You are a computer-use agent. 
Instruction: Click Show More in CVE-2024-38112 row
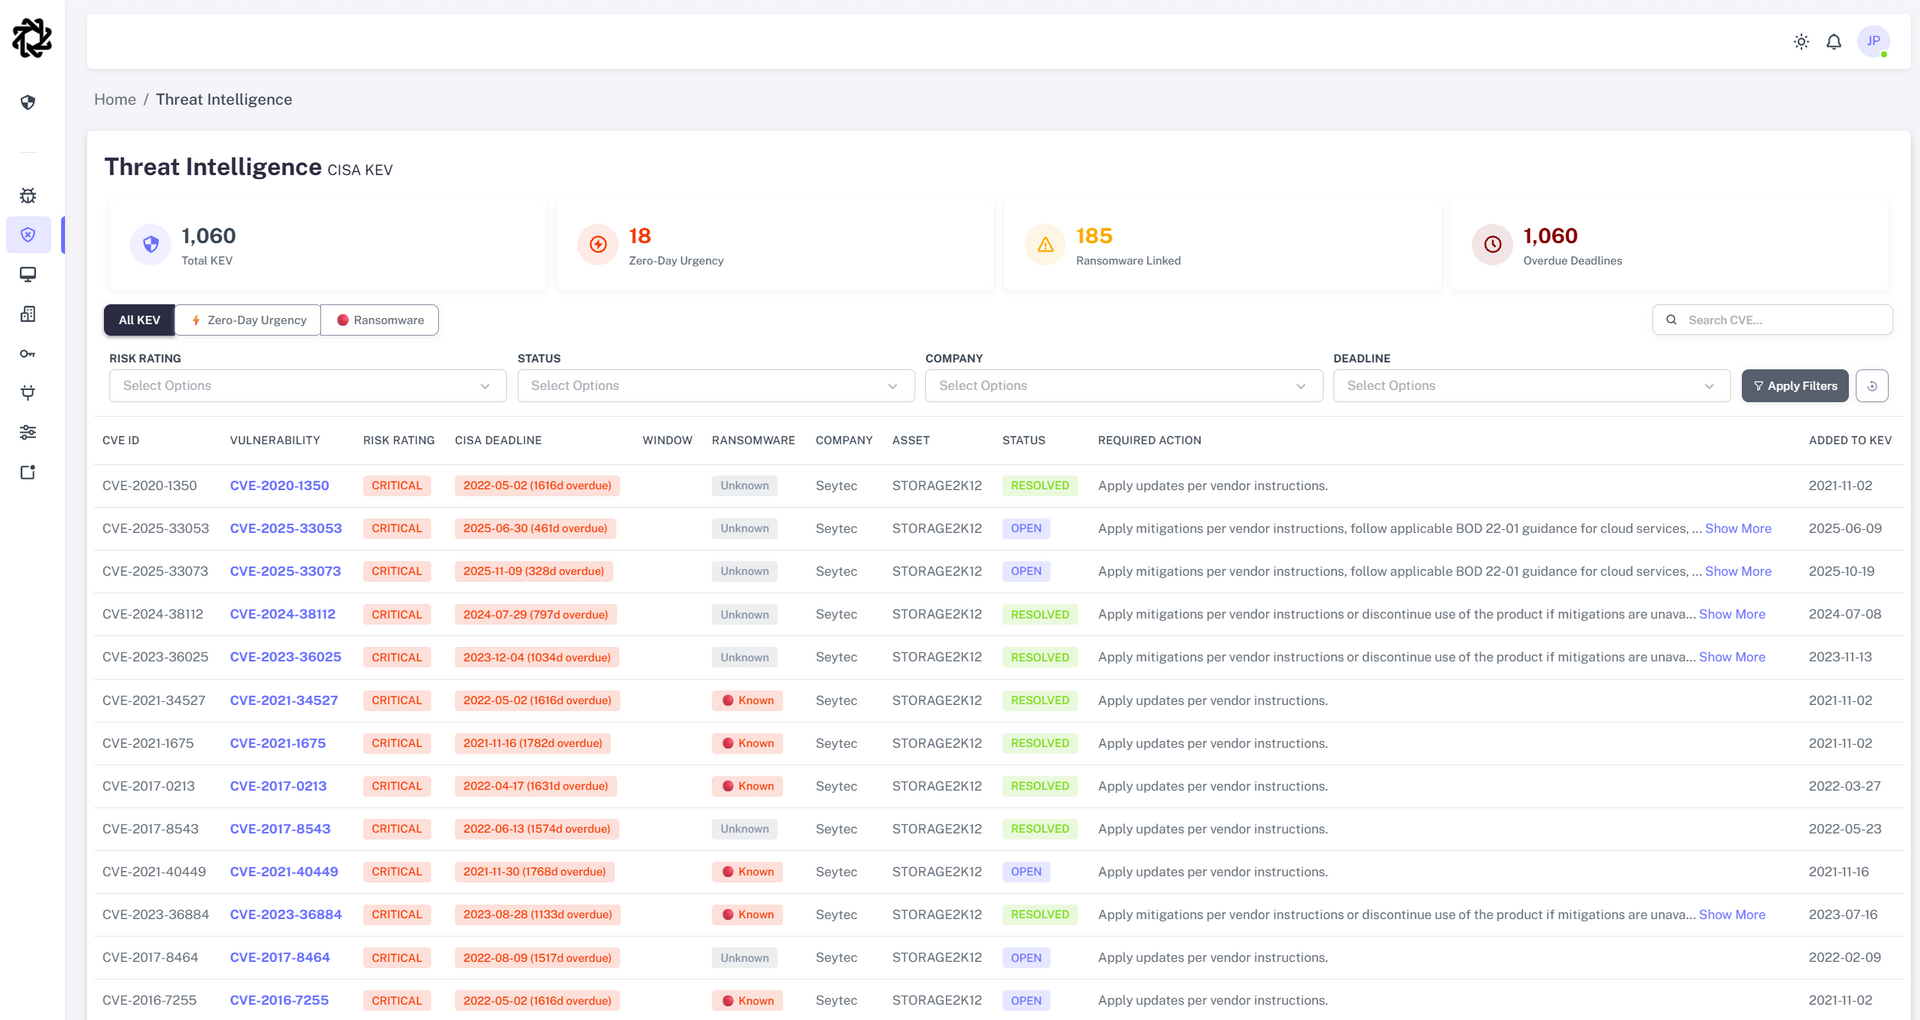click(1732, 615)
